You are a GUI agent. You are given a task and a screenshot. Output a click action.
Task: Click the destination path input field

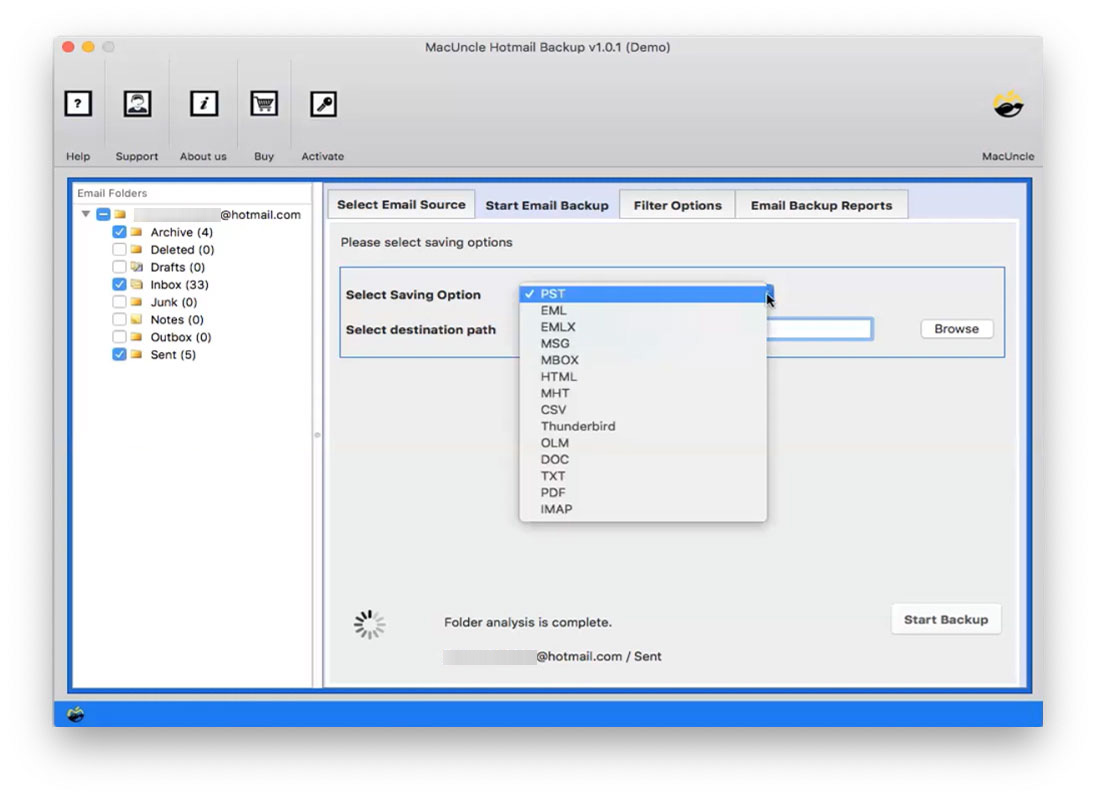tap(820, 328)
